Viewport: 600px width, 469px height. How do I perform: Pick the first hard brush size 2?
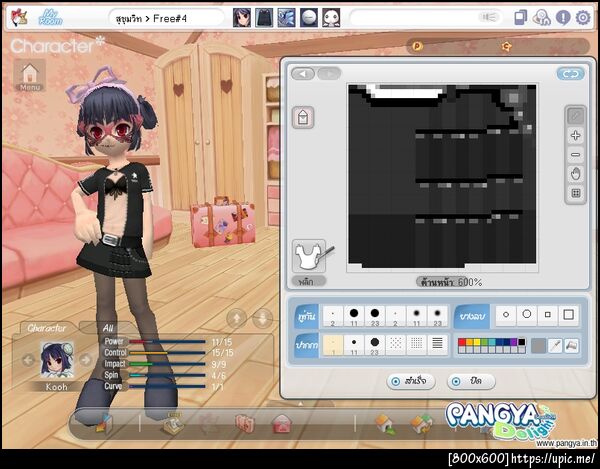pyautogui.click(x=333, y=316)
